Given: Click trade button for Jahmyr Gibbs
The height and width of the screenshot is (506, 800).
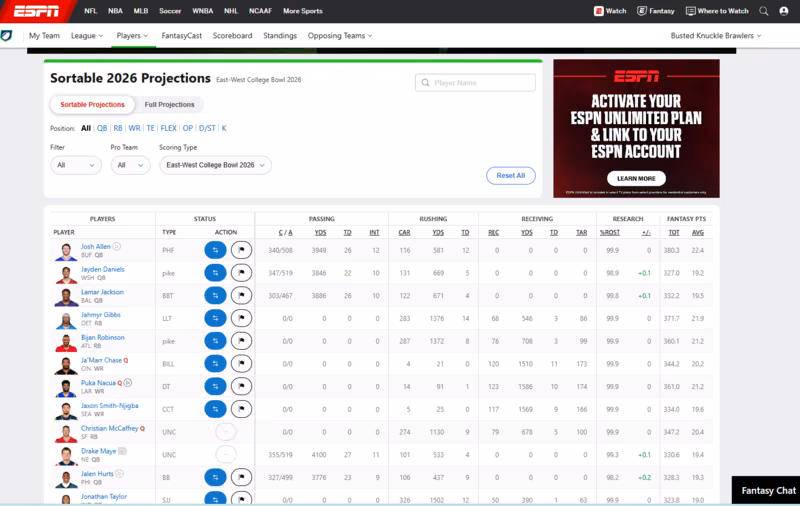Looking at the screenshot, I should [x=215, y=318].
